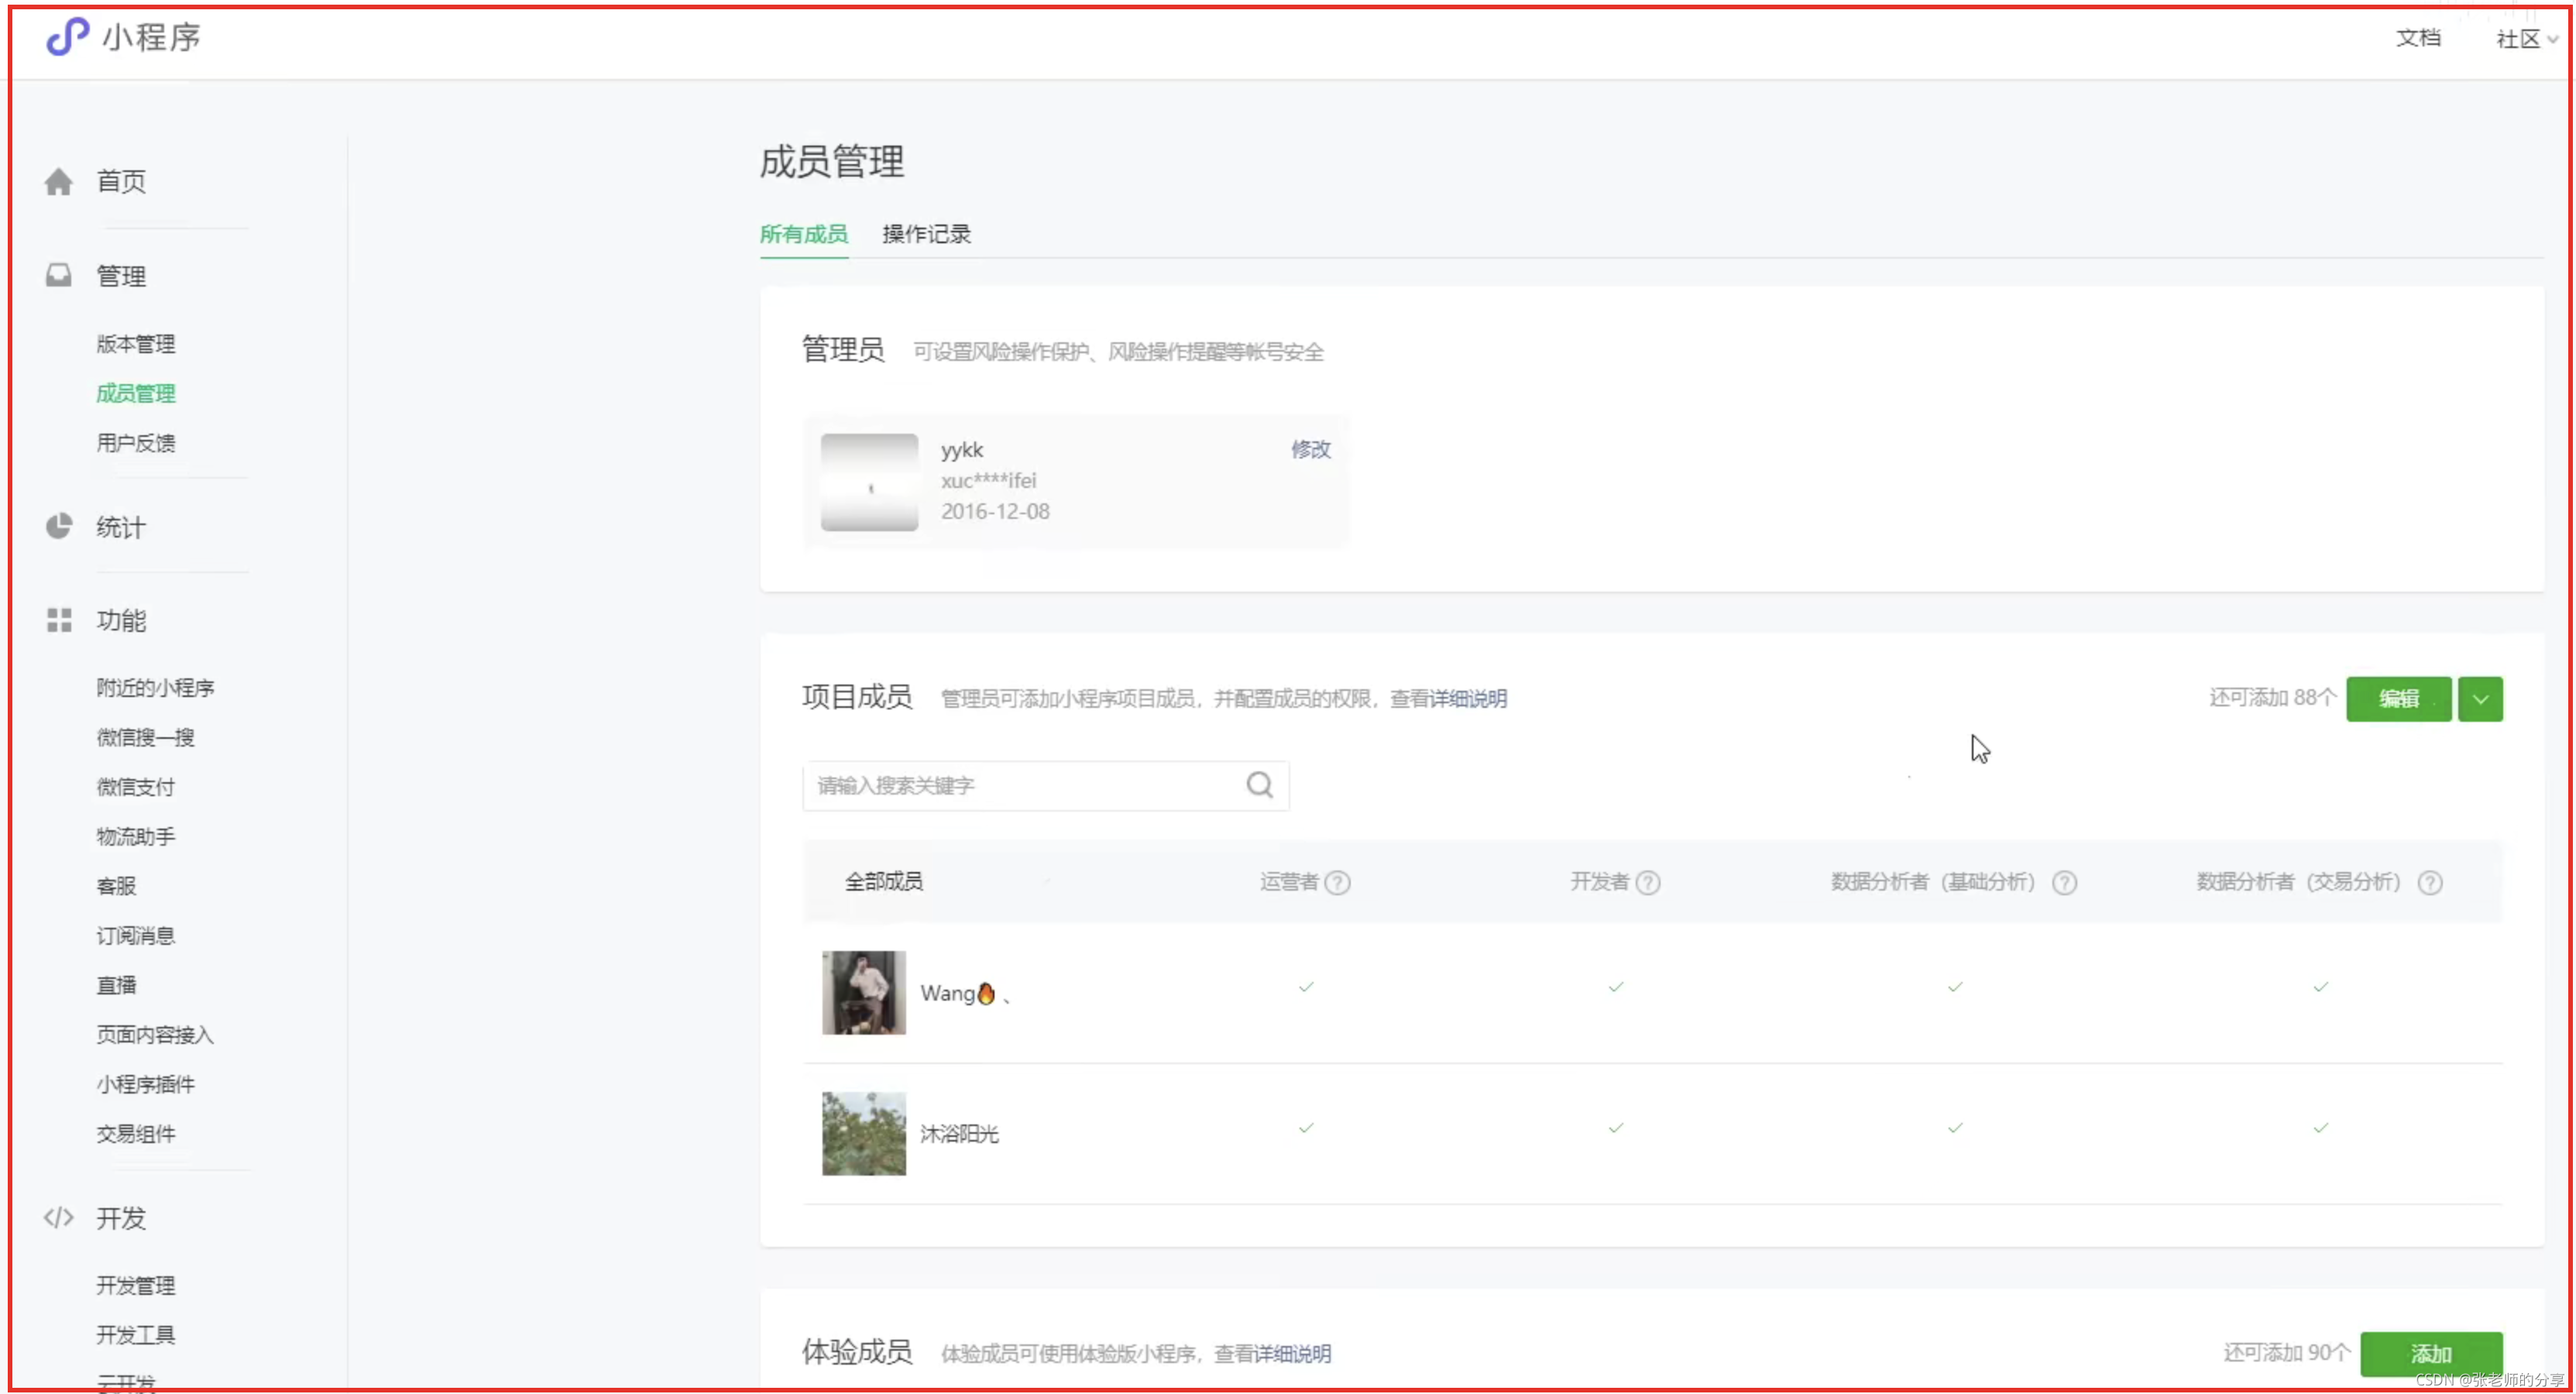Expand dropdown arrow beside 编辑 button

coord(2480,699)
